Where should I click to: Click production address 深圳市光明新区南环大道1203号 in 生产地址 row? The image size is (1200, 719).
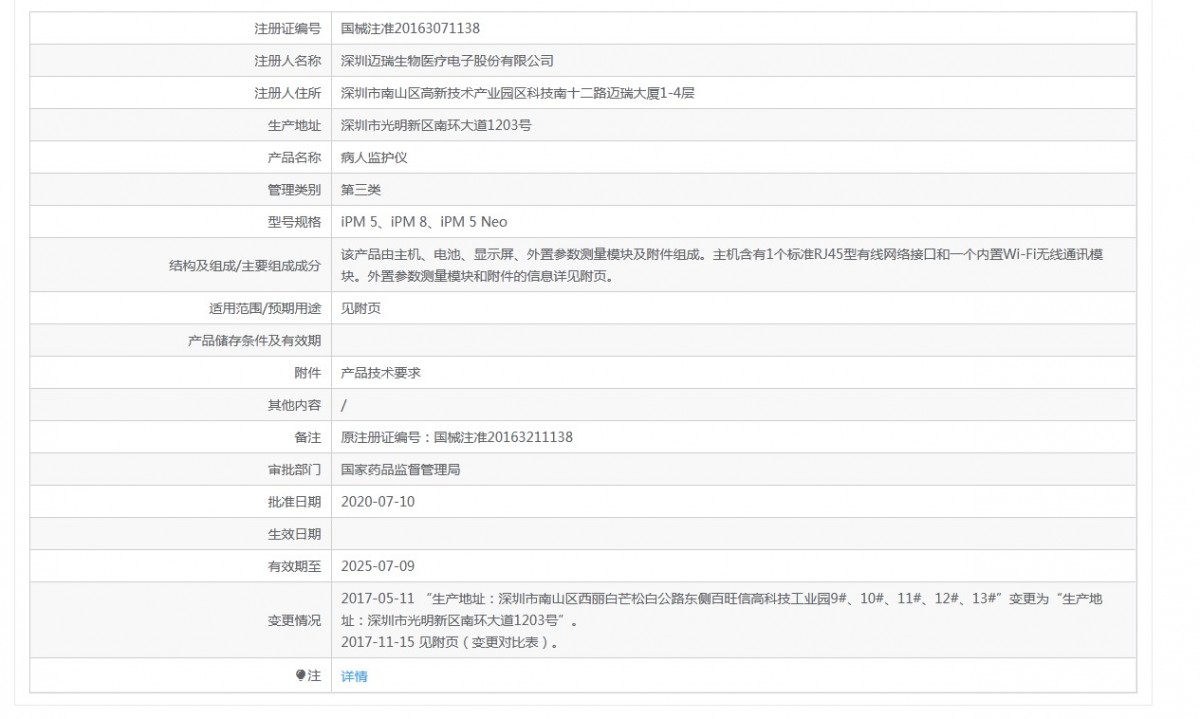coord(435,125)
